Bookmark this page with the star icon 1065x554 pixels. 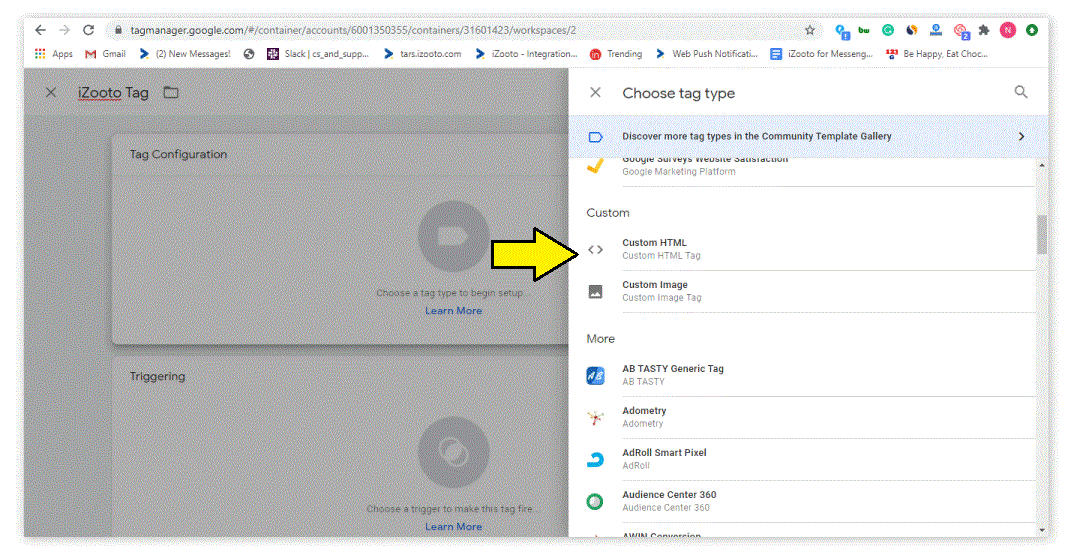coord(810,30)
